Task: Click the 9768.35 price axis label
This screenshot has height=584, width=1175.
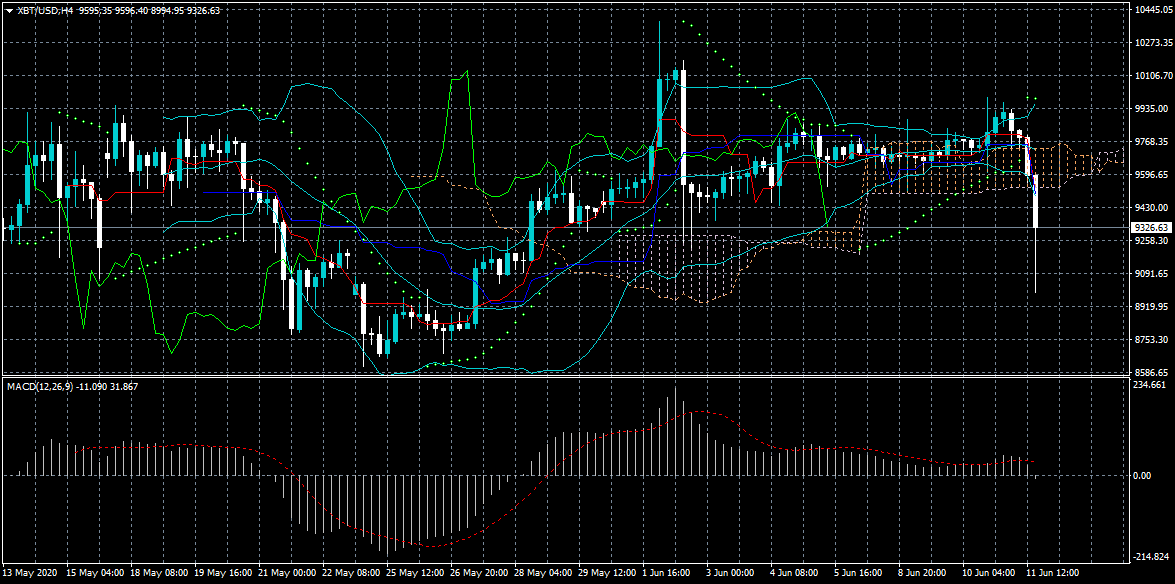Action: tap(1152, 142)
